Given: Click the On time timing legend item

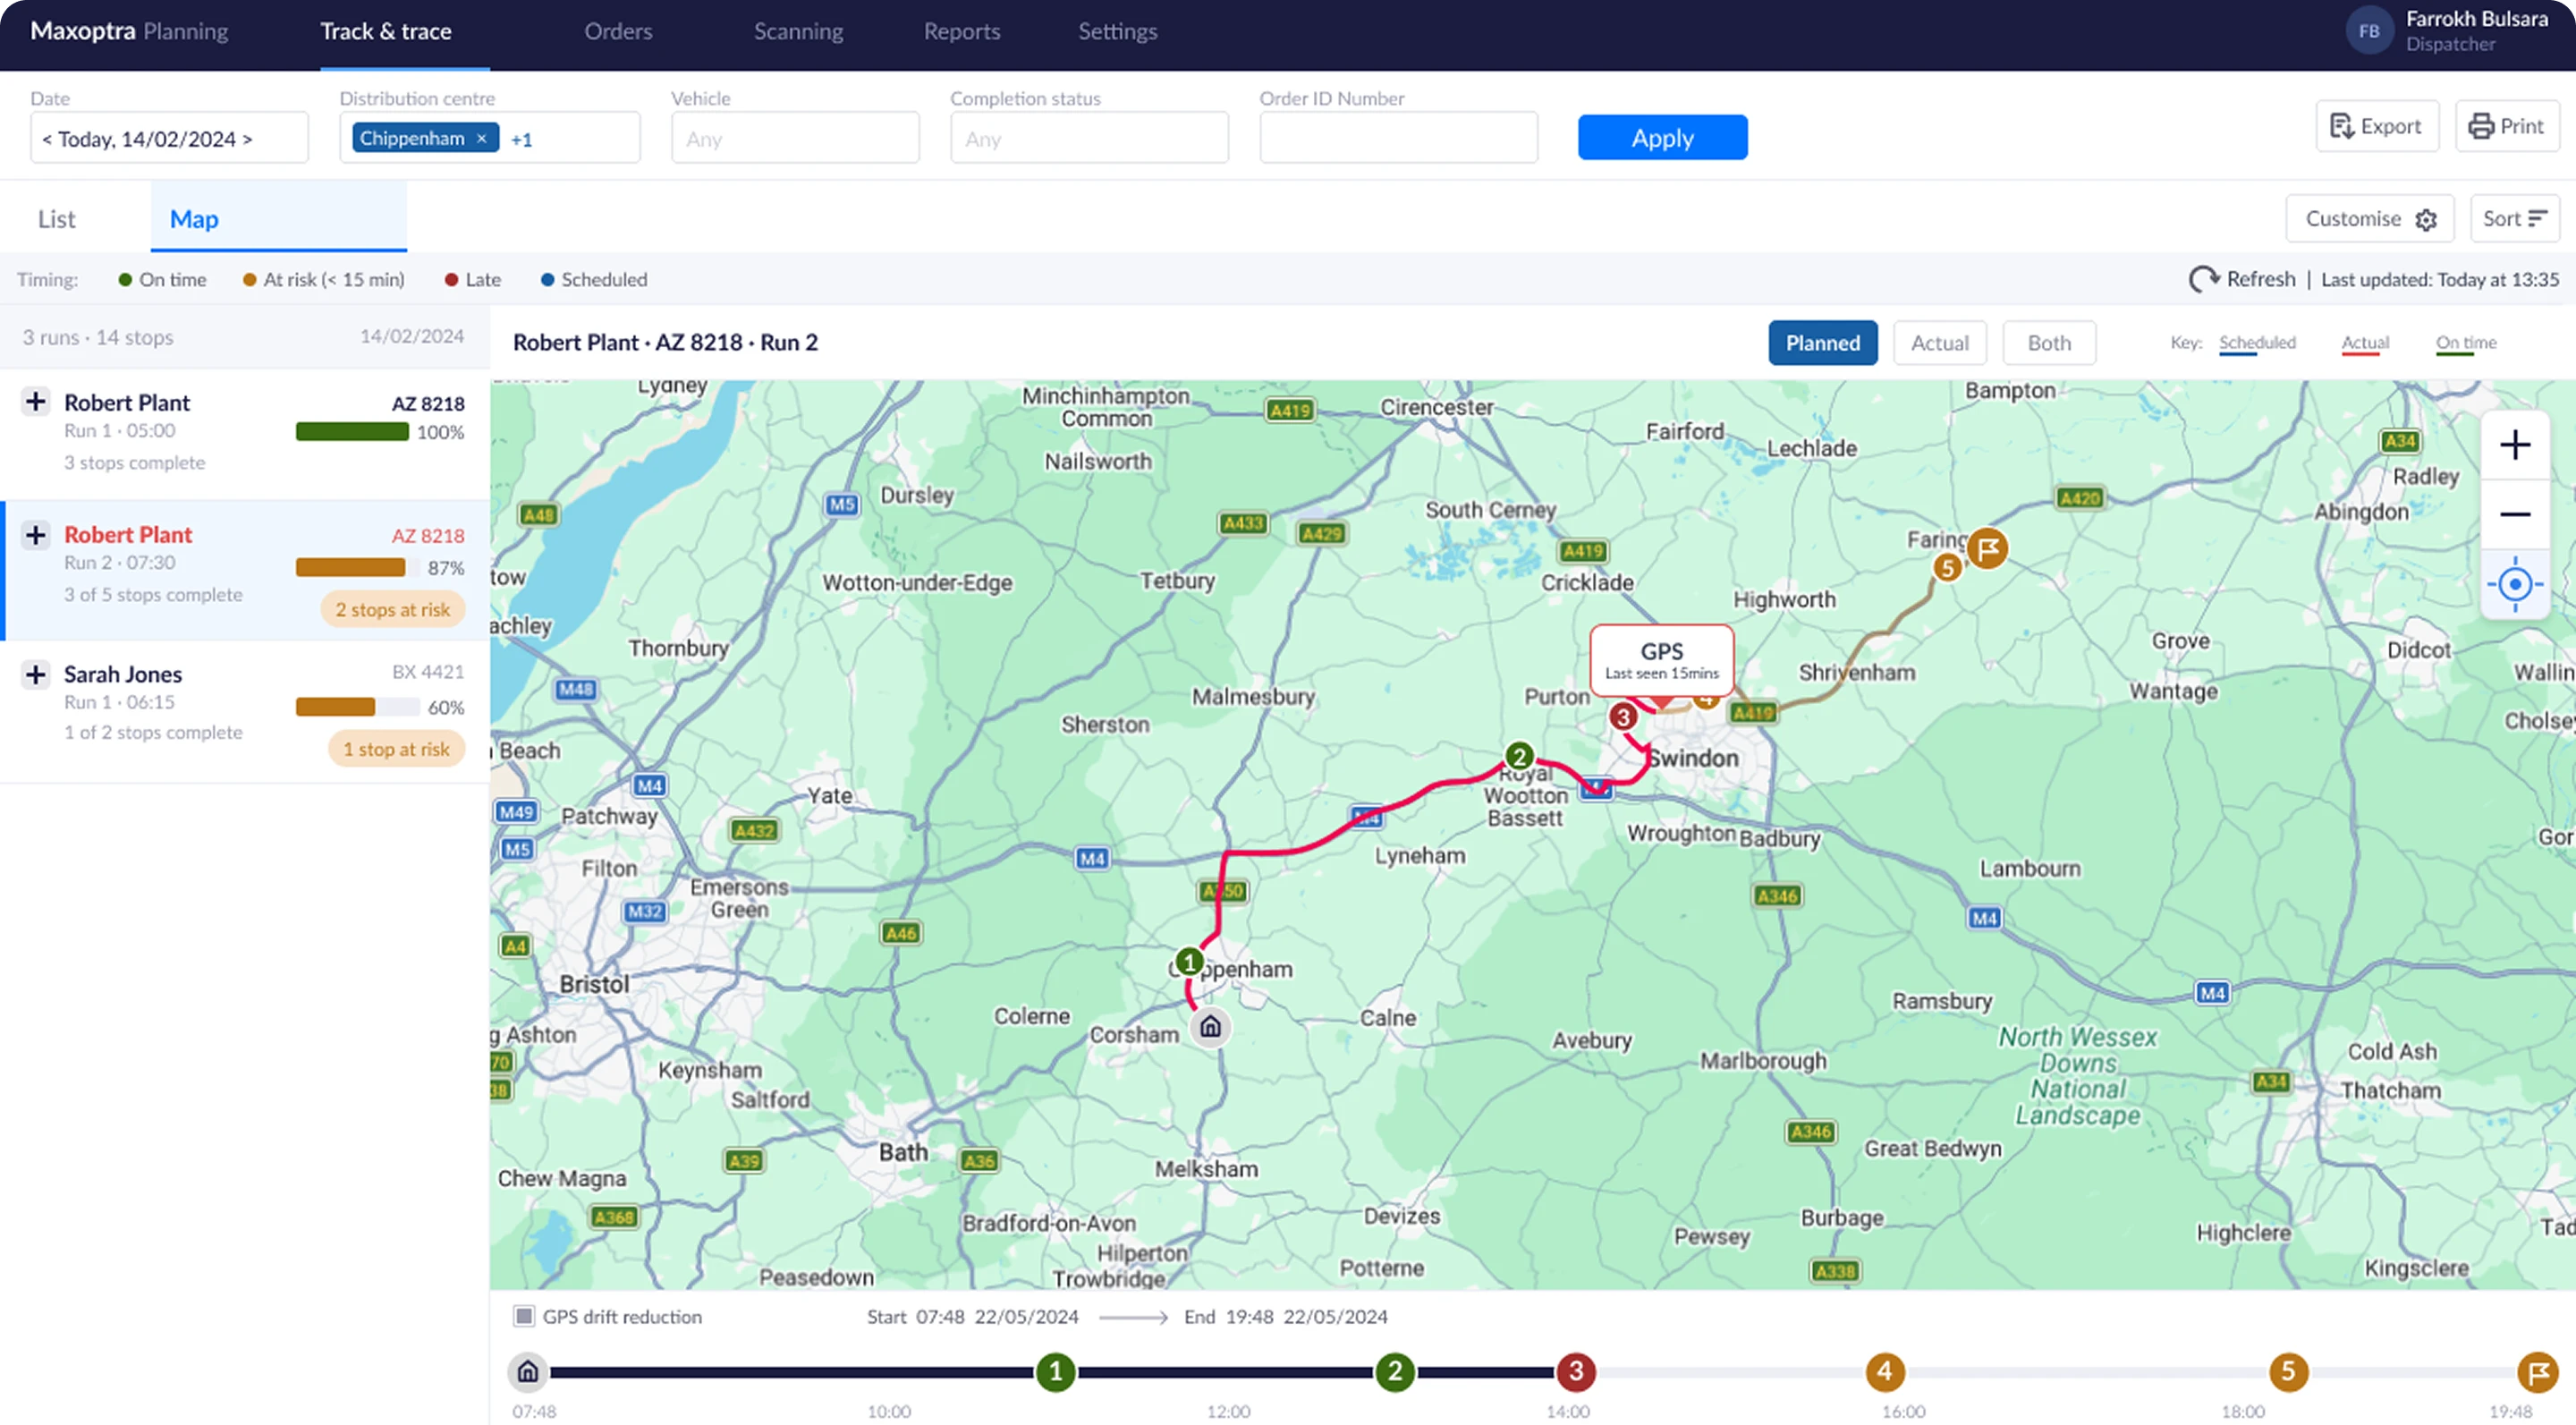Looking at the screenshot, I should click(x=163, y=280).
